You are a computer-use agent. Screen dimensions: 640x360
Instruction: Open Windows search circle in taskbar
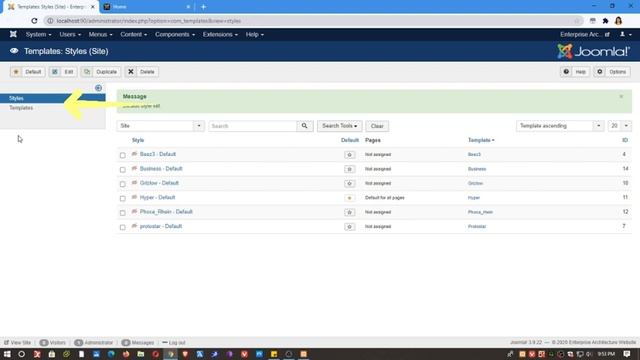tap(22, 354)
